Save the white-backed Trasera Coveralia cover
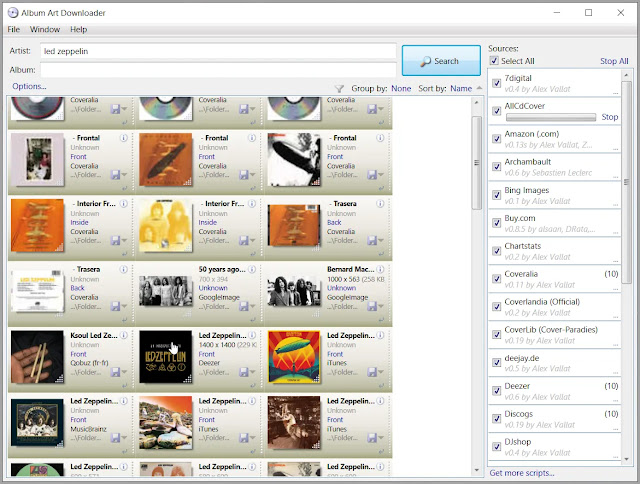 pyautogui.click(x=116, y=306)
